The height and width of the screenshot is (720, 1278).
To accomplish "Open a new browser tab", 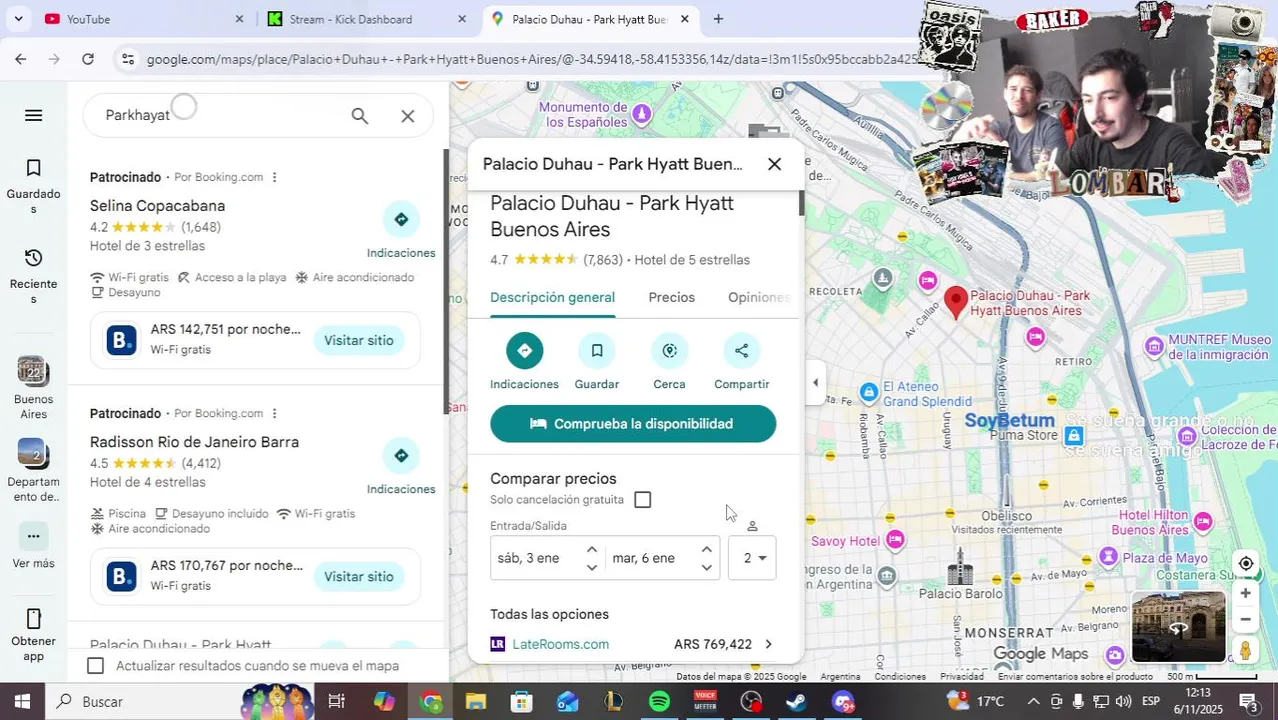I will click(718, 19).
